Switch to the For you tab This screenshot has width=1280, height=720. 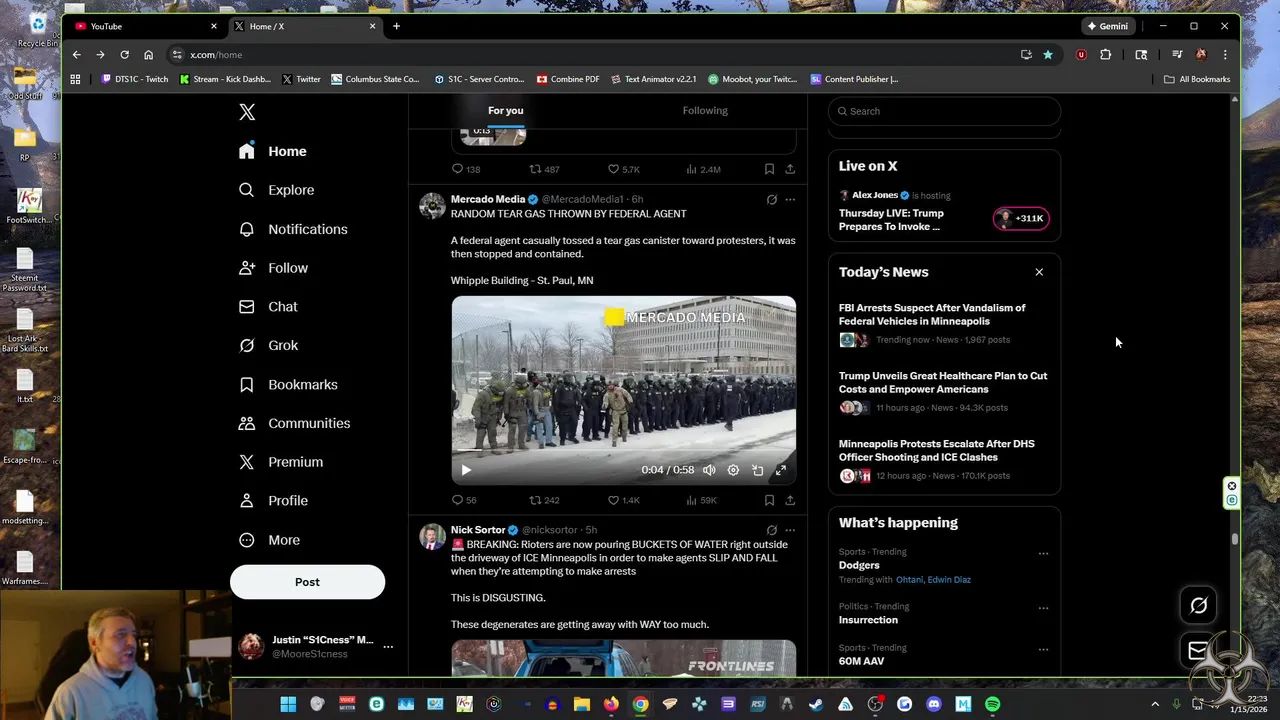pyautogui.click(x=506, y=111)
